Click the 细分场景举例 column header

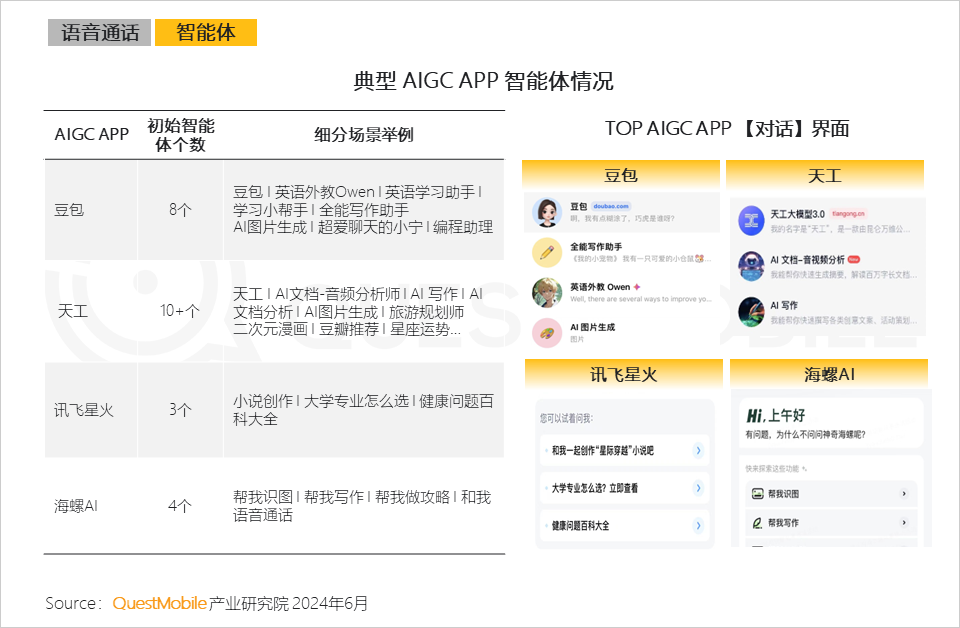tap(364, 135)
